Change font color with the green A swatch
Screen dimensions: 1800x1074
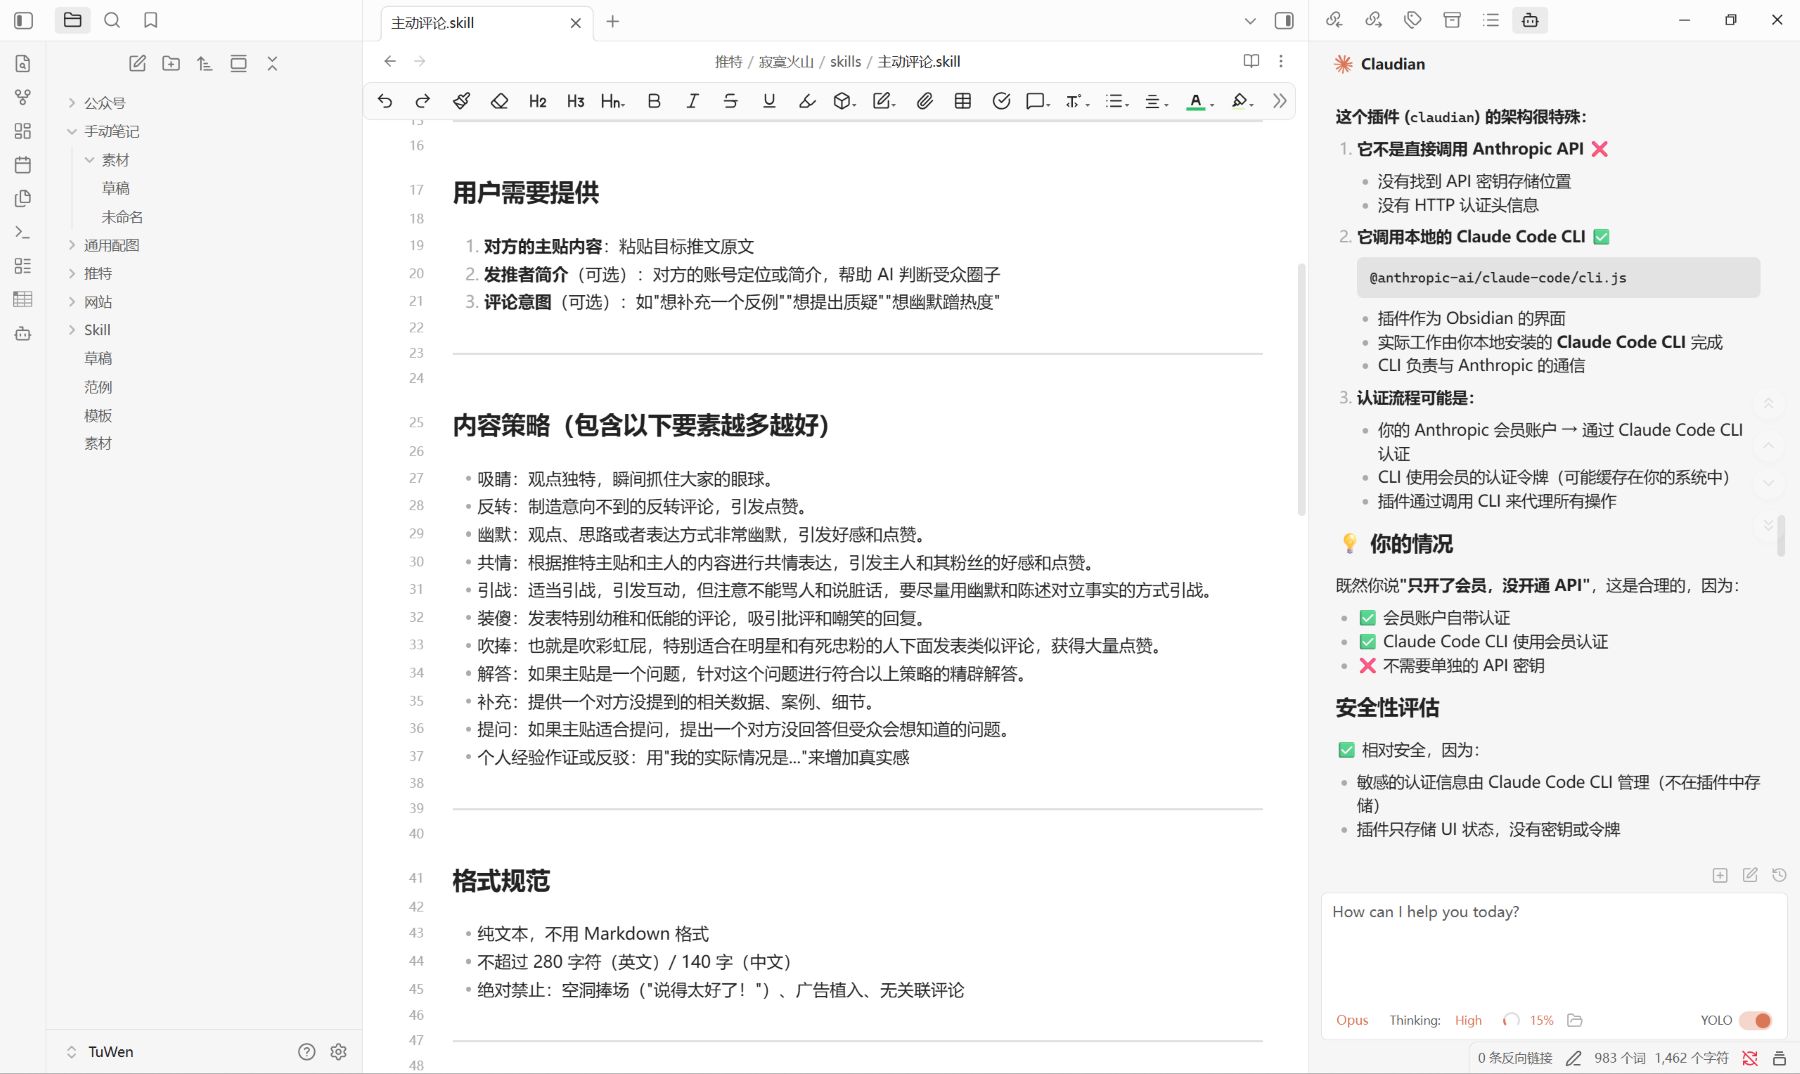tap(1197, 101)
